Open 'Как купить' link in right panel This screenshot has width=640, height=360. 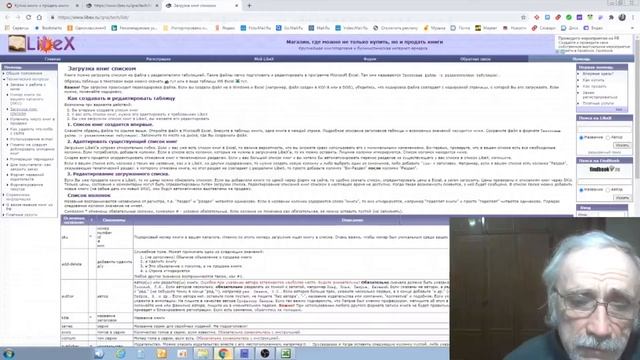click(x=593, y=80)
